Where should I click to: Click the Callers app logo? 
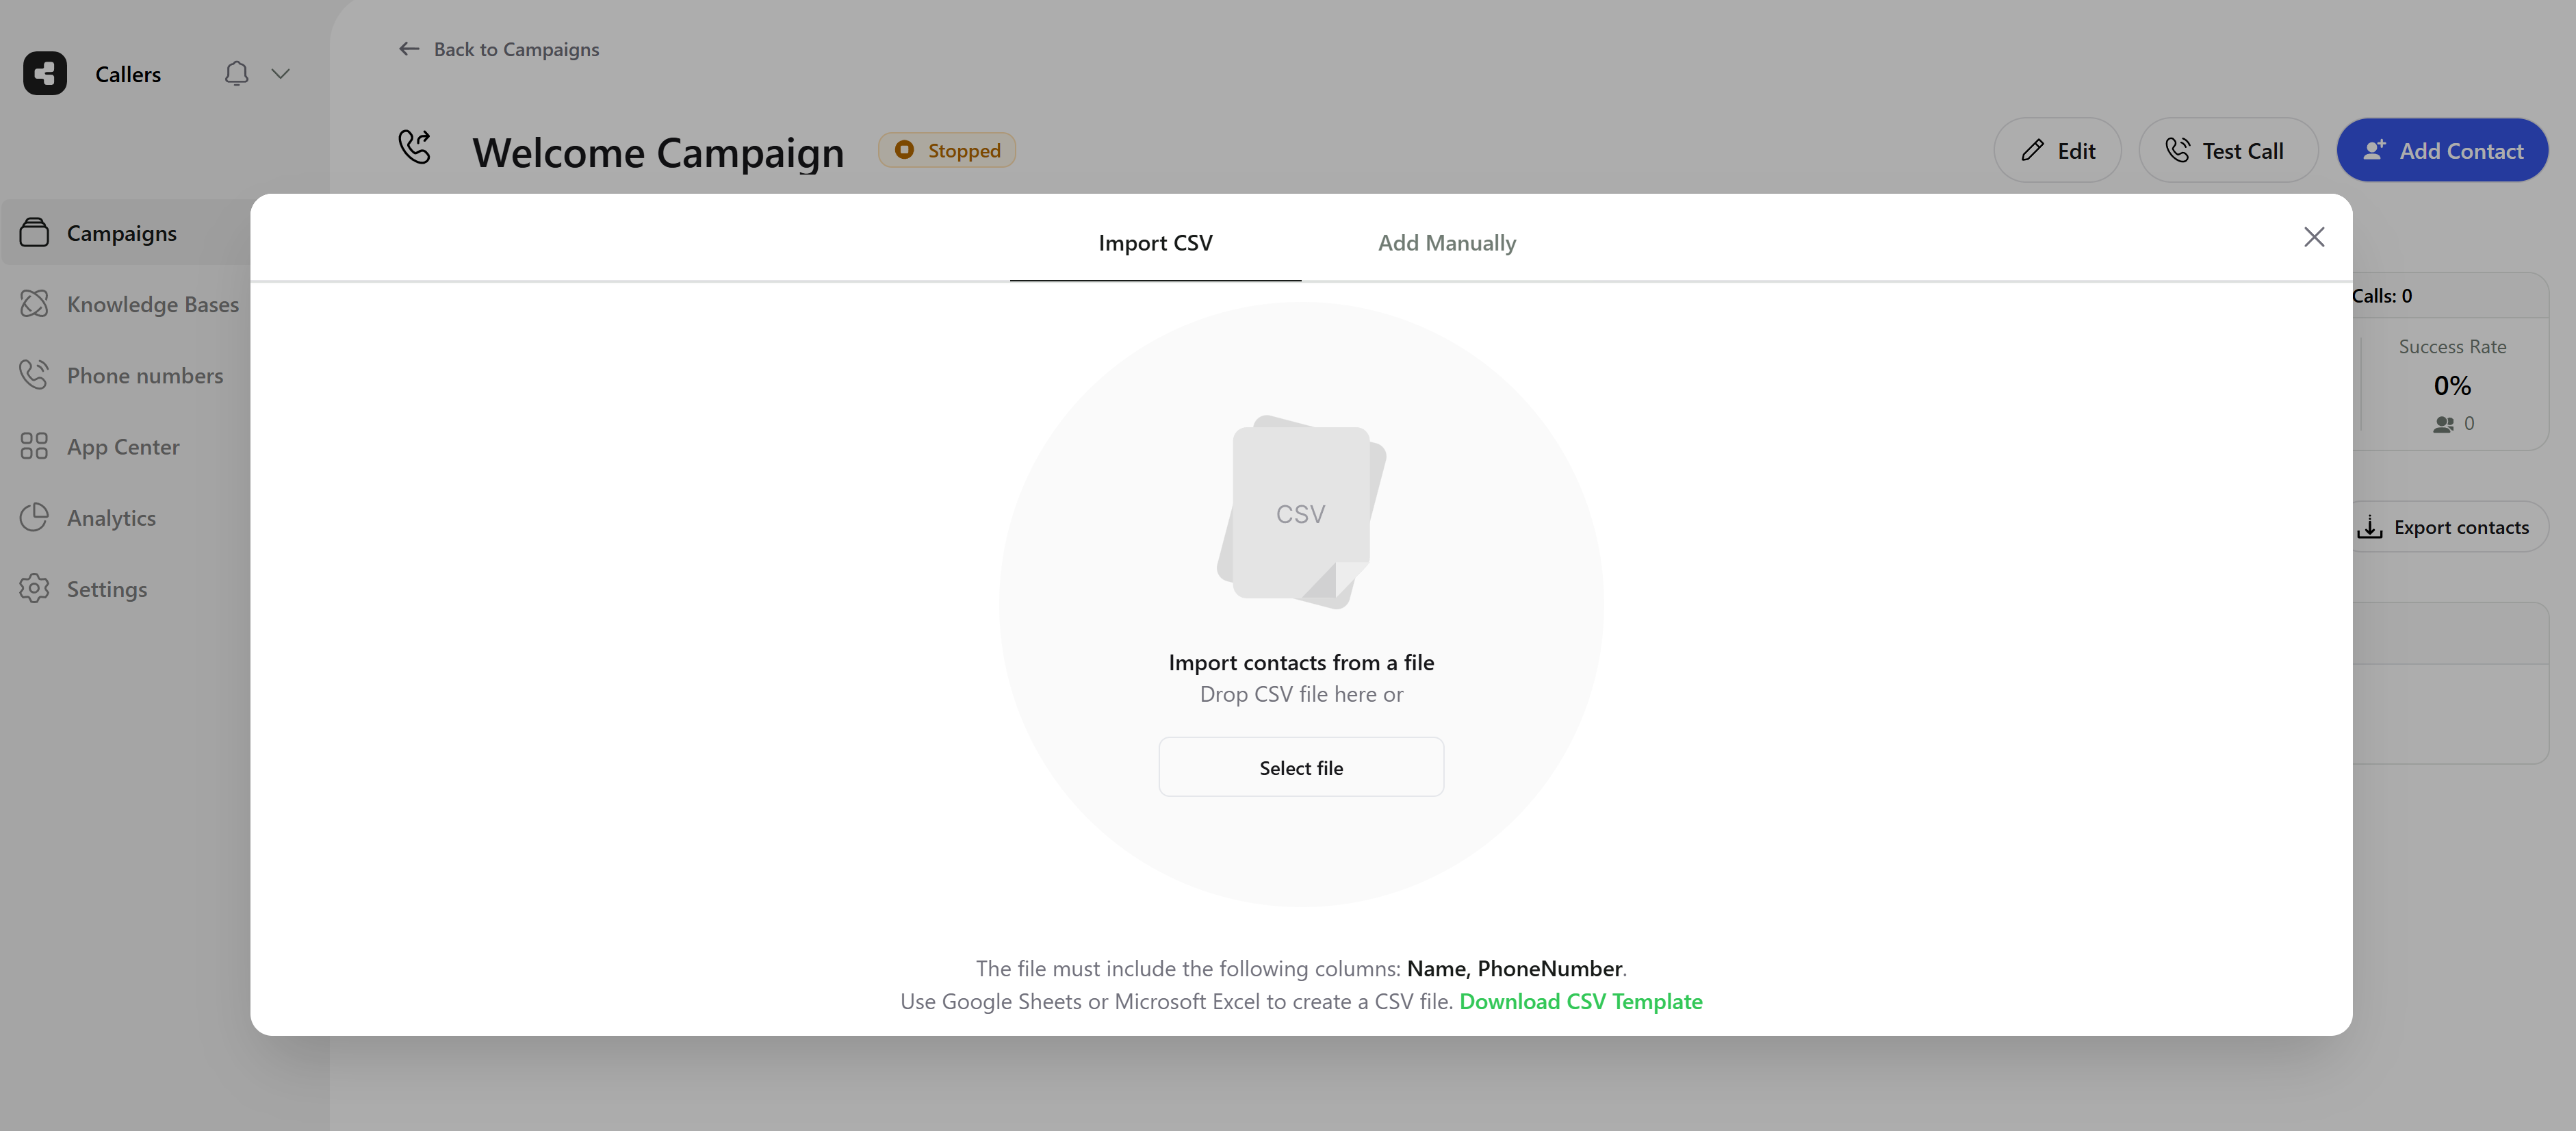tap(44, 73)
